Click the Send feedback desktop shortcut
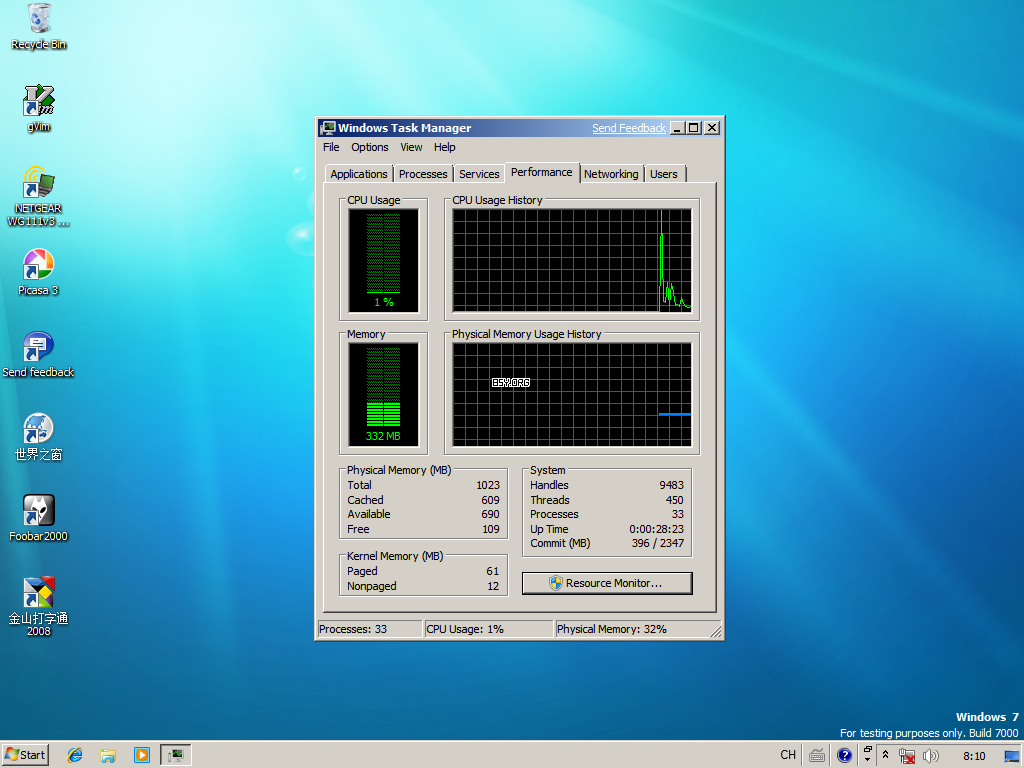The height and width of the screenshot is (768, 1024). pyautogui.click(x=39, y=348)
